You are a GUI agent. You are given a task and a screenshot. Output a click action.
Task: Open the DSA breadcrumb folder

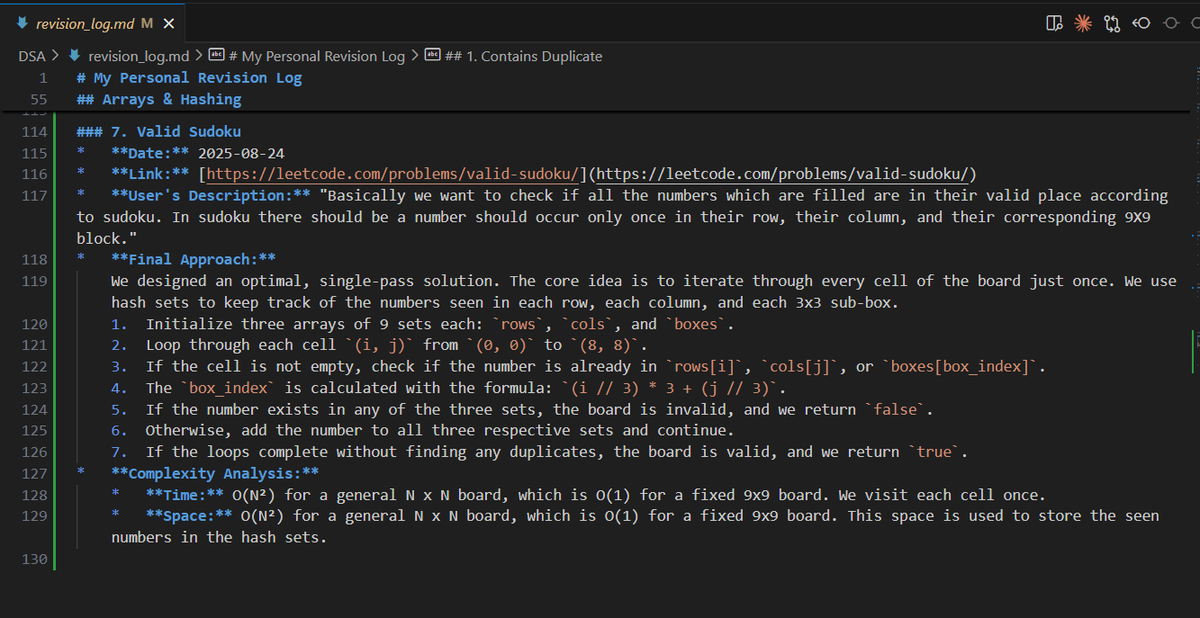(32, 56)
